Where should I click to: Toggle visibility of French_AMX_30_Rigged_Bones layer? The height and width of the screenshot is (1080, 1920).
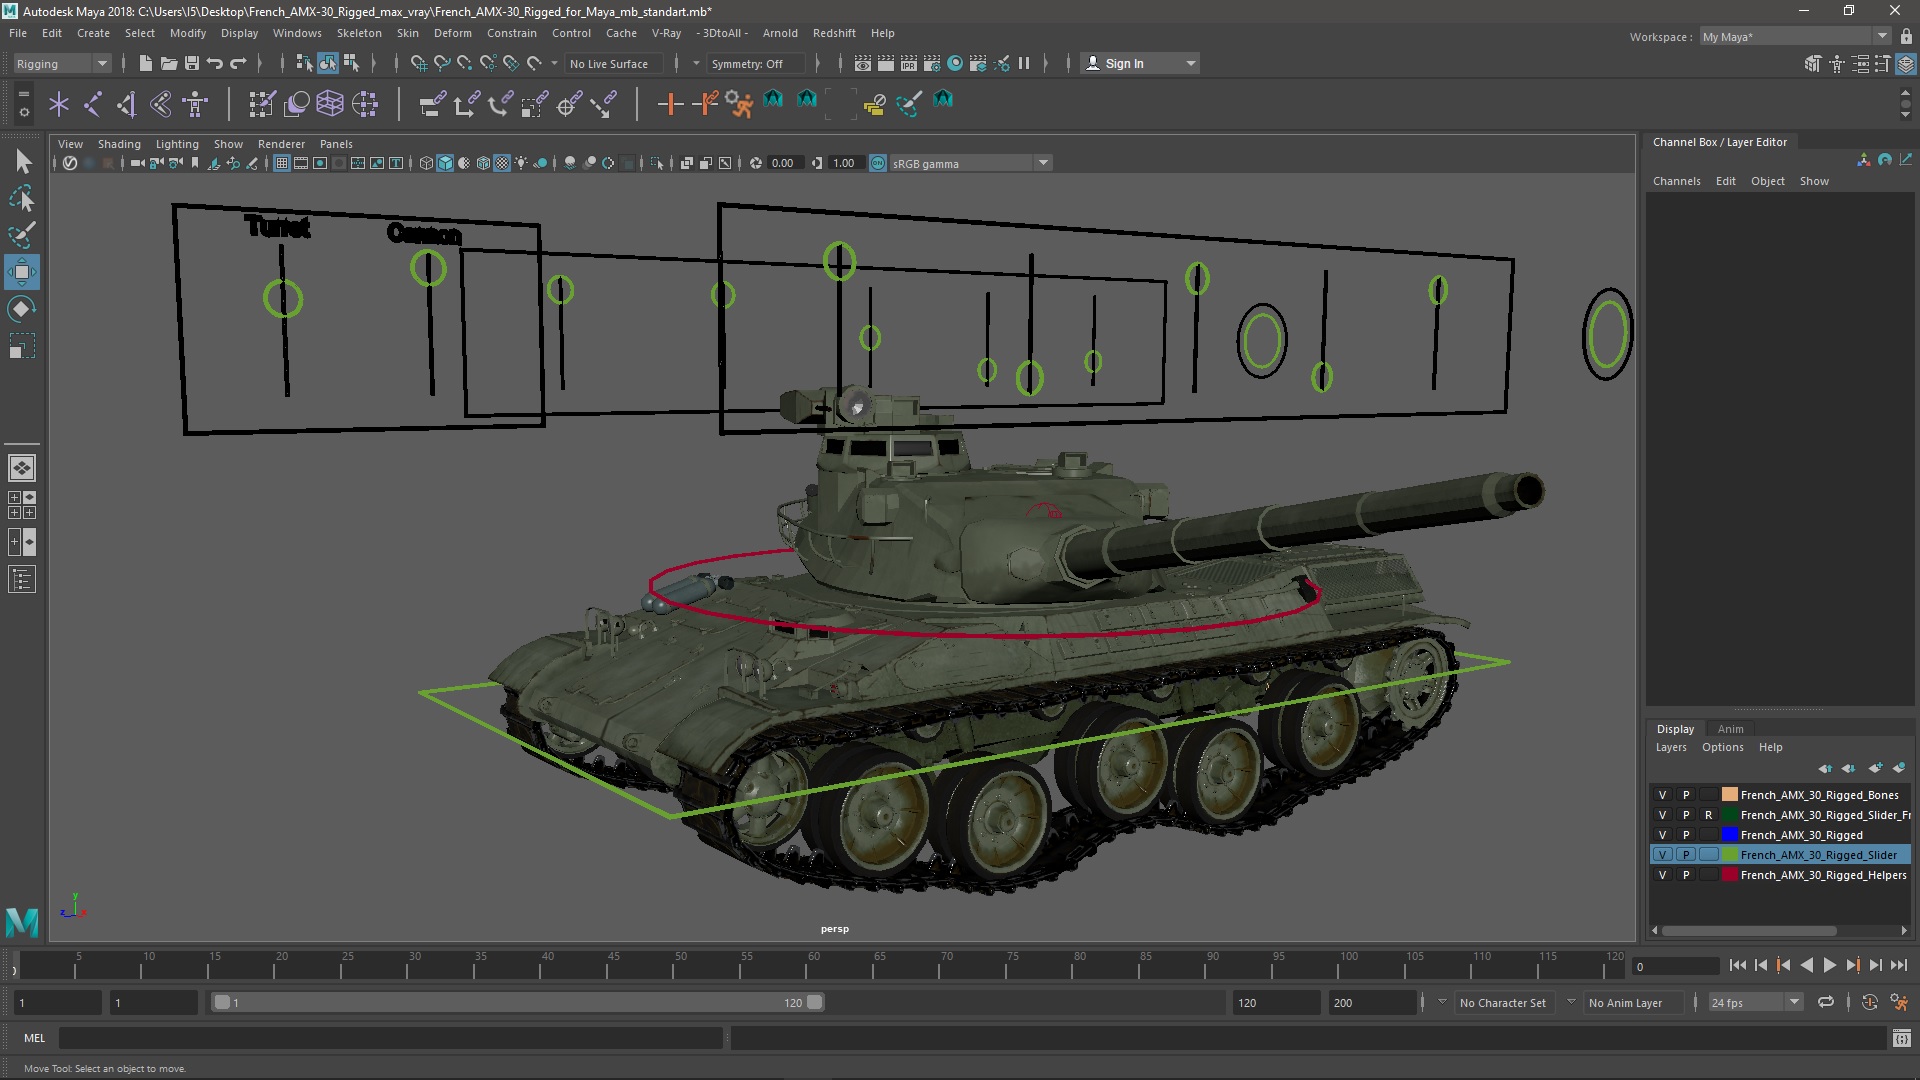pyautogui.click(x=1662, y=795)
